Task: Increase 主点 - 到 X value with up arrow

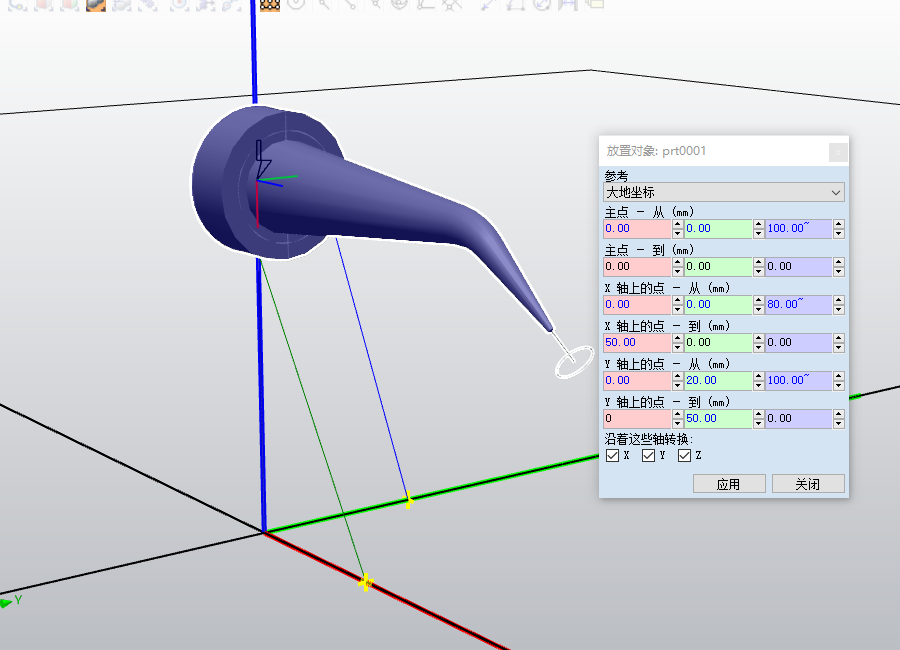Action: [678, 262]
